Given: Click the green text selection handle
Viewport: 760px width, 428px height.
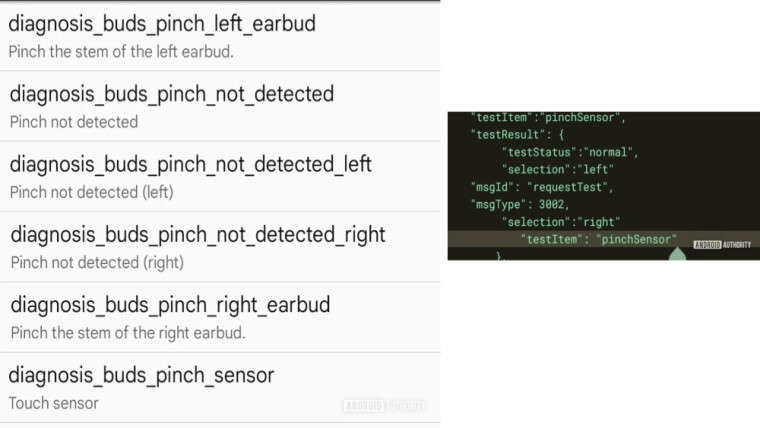Looking at the screenshot, I should 677,254.
